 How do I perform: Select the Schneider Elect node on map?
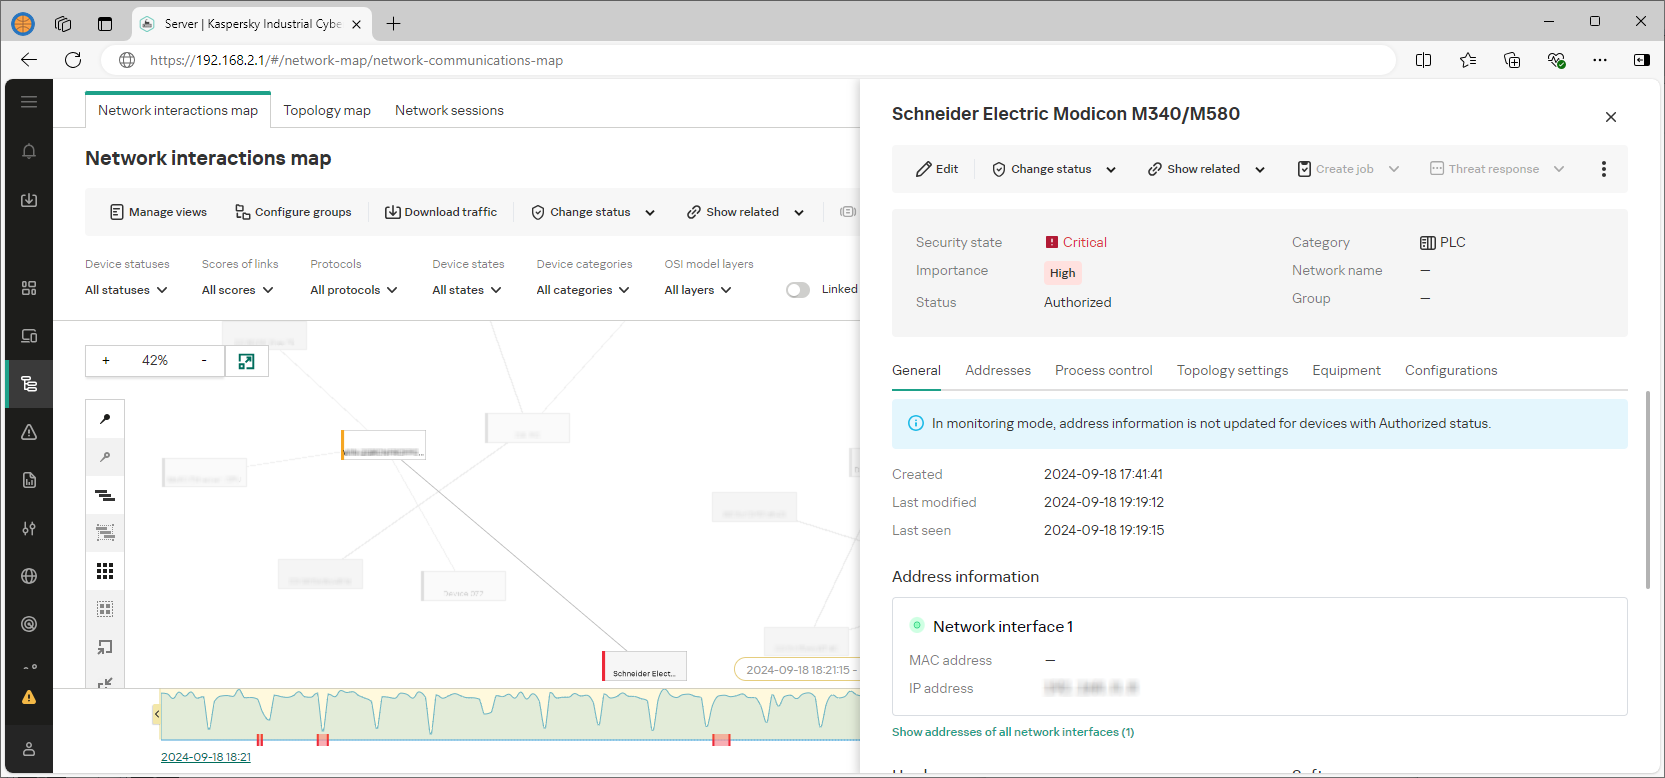644,667
